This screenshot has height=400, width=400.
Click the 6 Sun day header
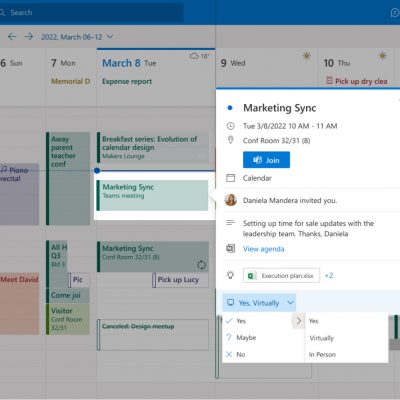click(x=11, y=63)
